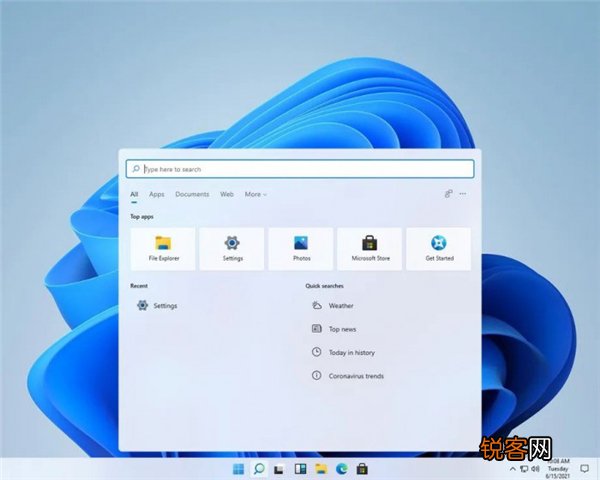Launch Photos from Top apps
The image size is (600, 480).
301,249
